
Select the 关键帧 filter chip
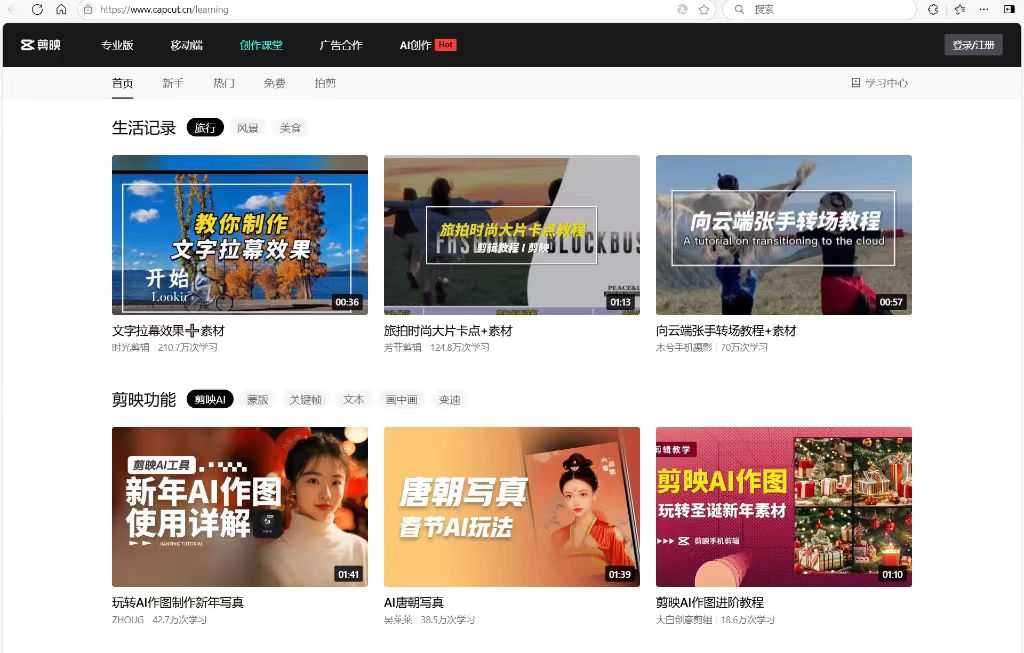click(305, 400)
